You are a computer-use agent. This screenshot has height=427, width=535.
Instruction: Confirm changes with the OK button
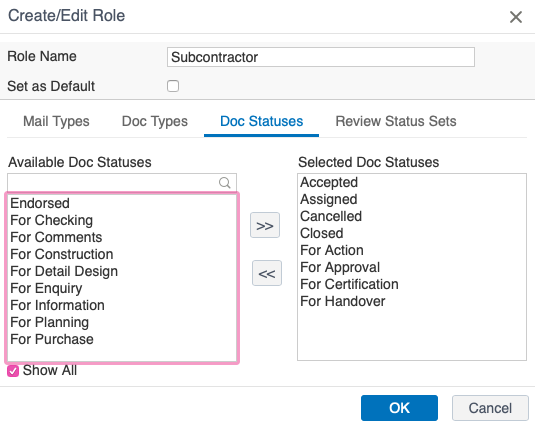[399, 408]
